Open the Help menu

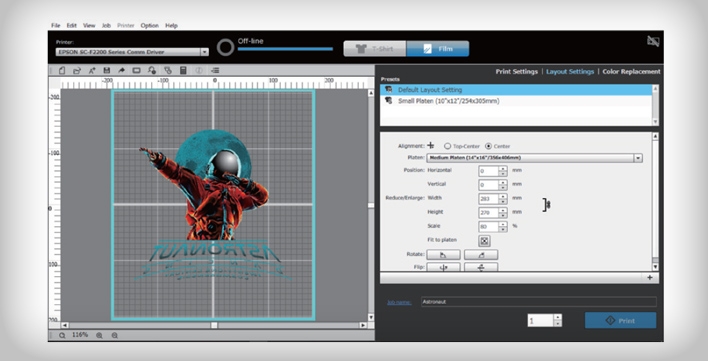click(171, 26)
